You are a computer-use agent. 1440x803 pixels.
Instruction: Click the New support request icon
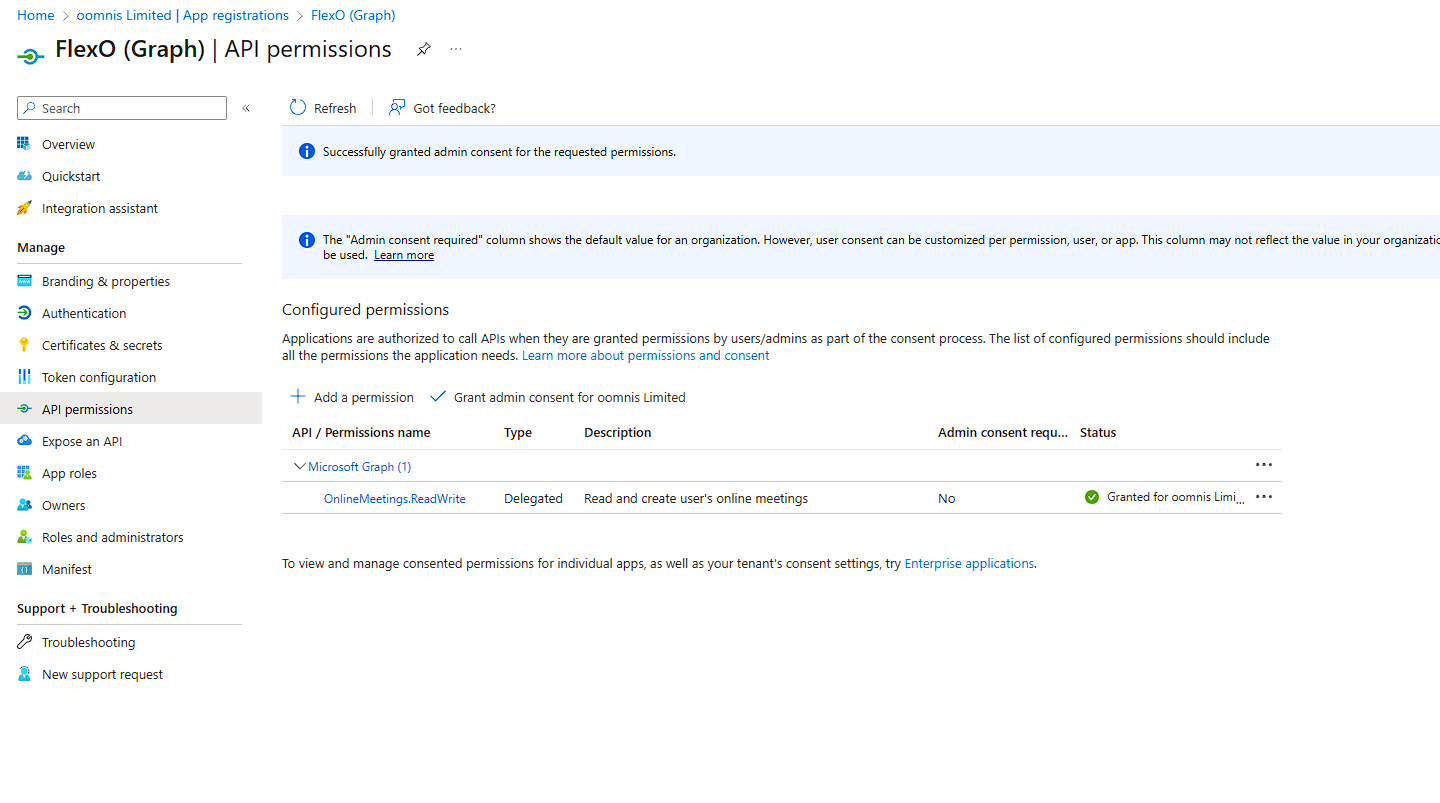25,674
